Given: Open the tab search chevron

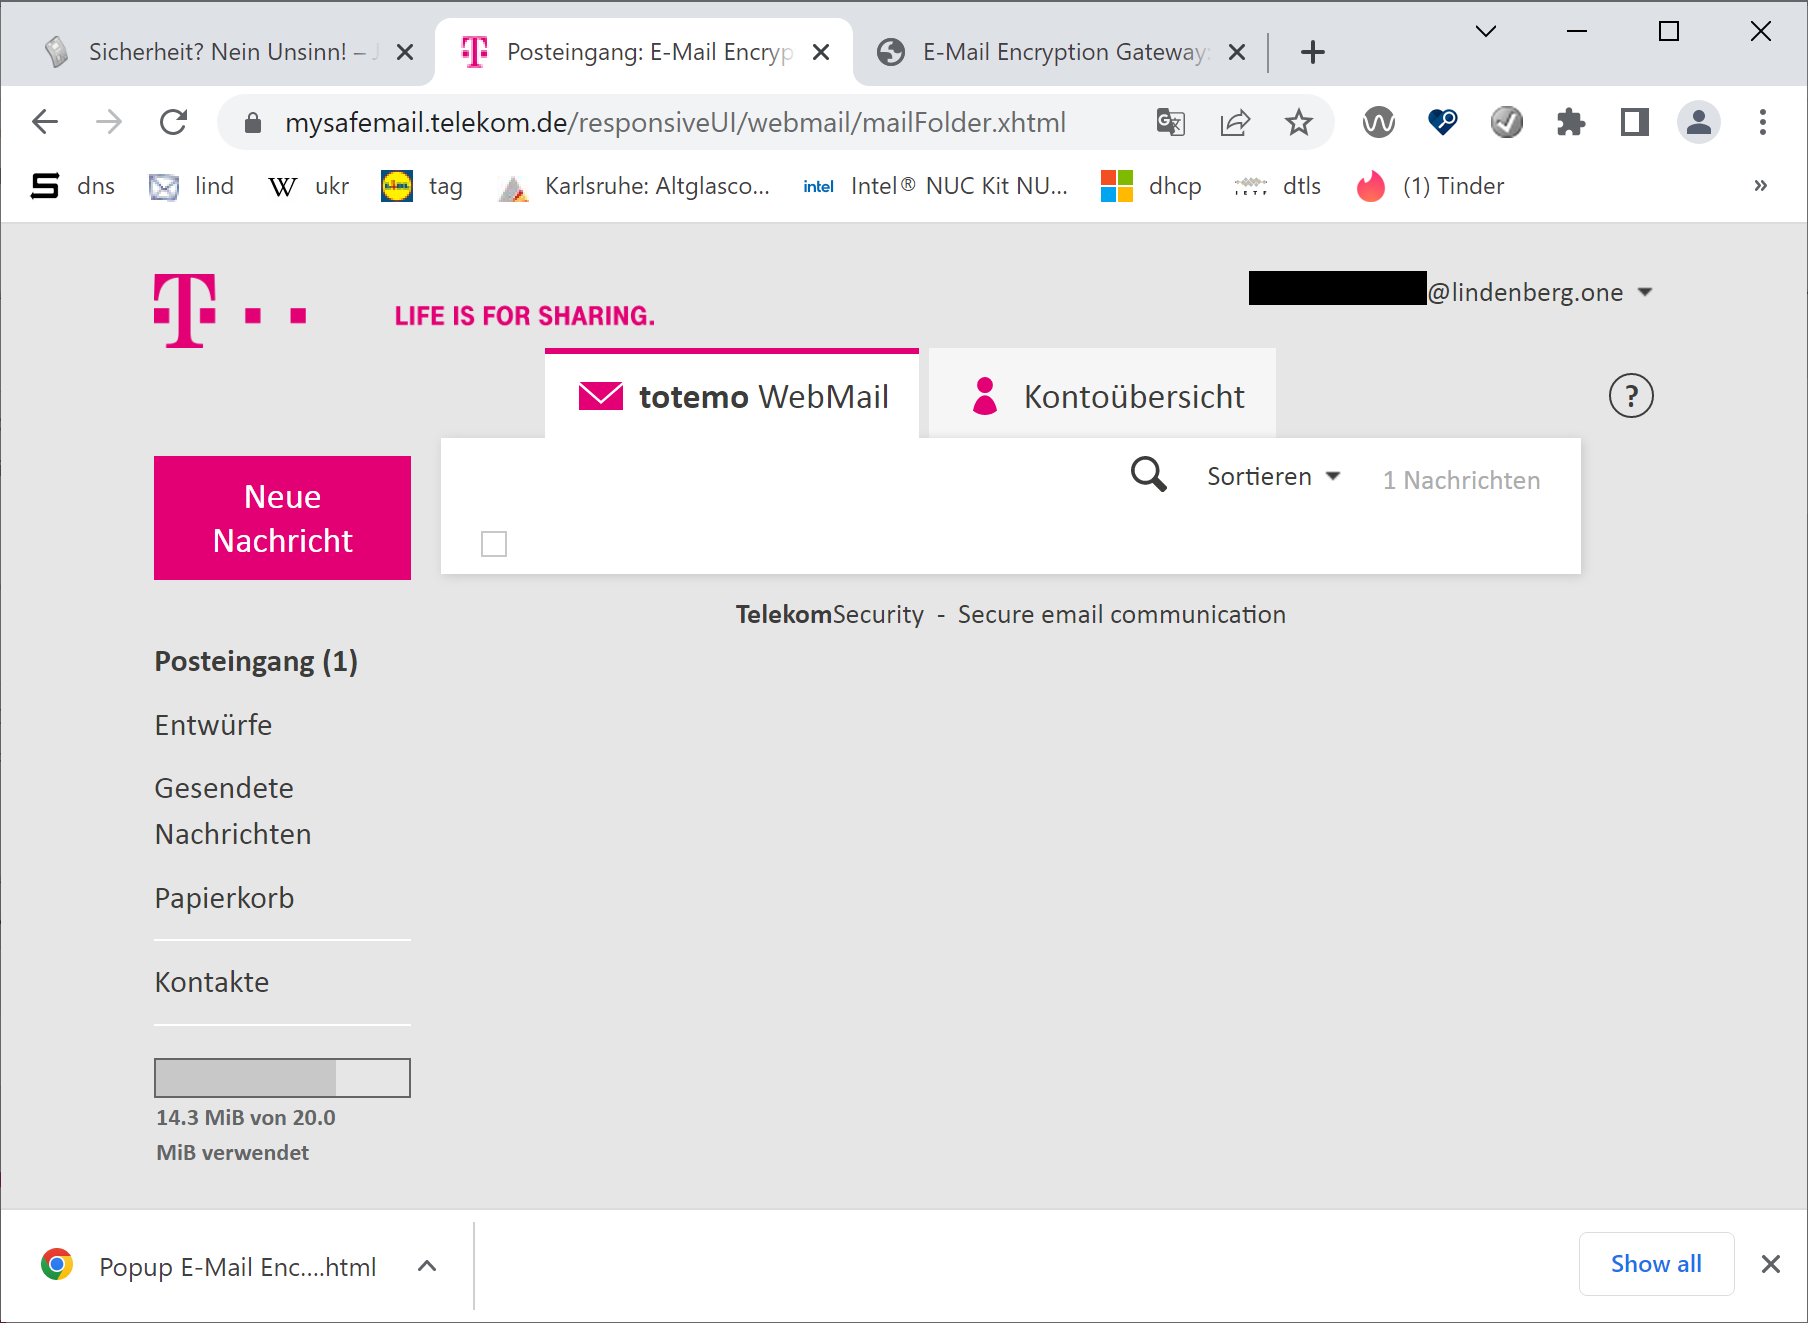Looking at the screenshot, I should (x=1486, y=31).
